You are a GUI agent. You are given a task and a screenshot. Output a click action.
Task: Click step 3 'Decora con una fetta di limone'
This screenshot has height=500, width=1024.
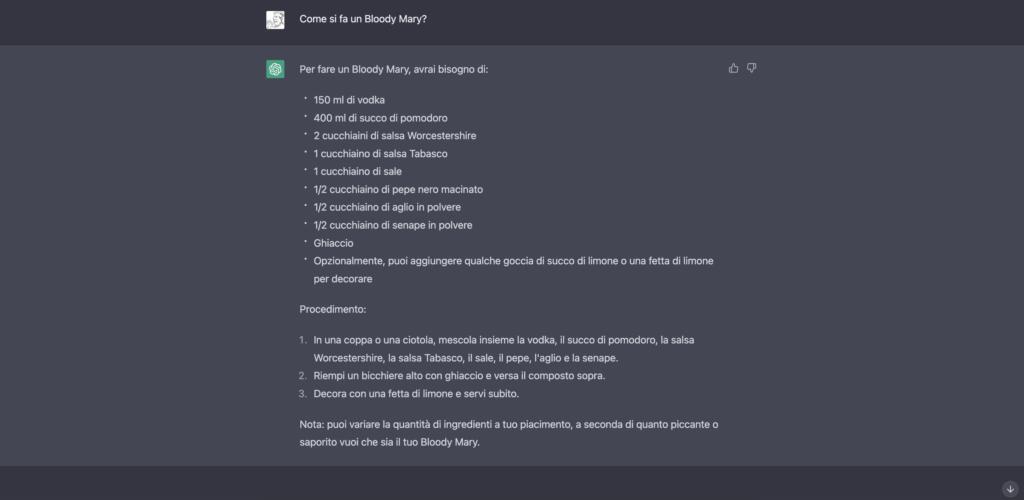[415, 393]
